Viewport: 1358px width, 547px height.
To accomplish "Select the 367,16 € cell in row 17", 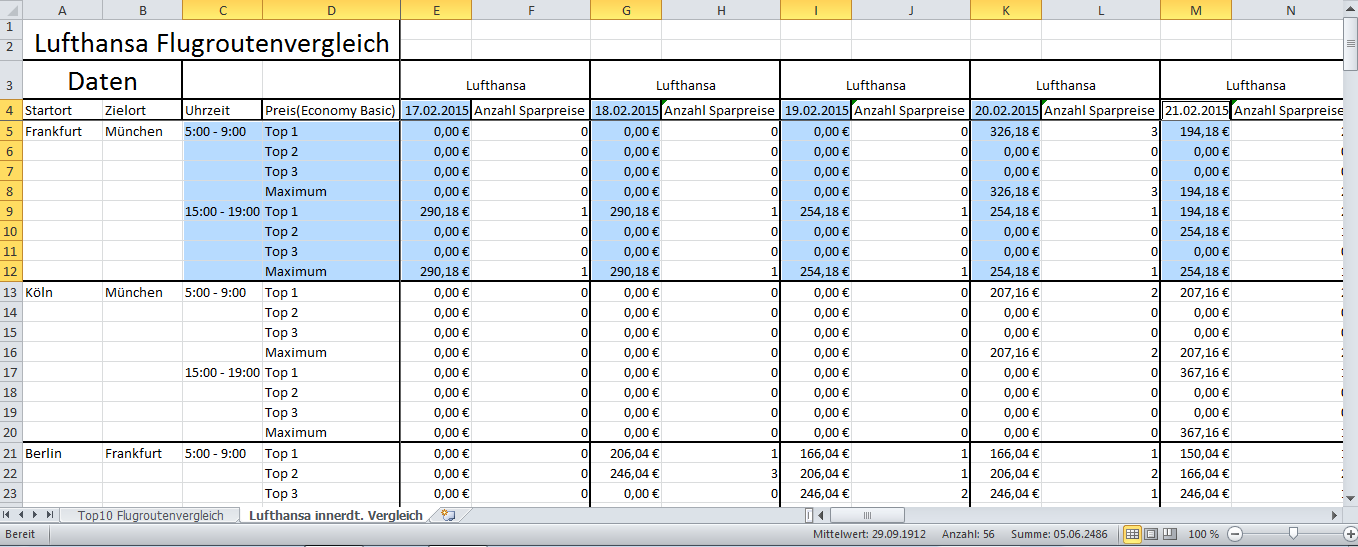I will point(1196,372).
